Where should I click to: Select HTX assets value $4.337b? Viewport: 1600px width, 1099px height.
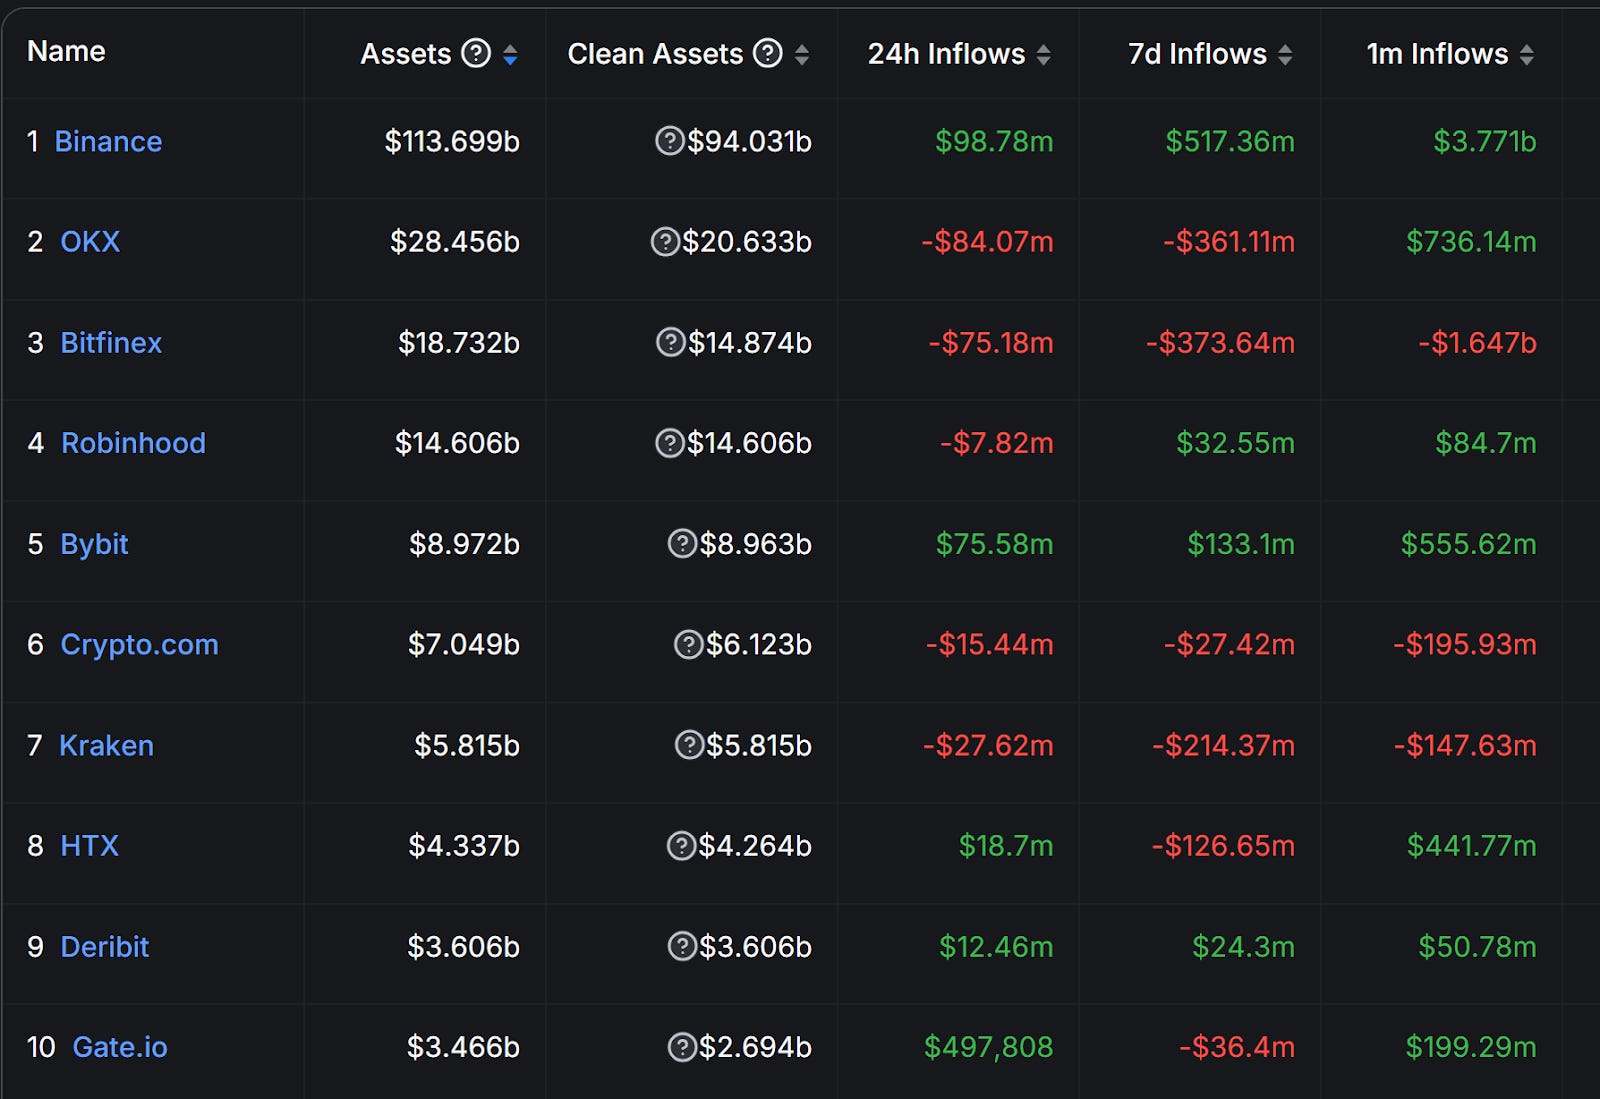point(464,845)
